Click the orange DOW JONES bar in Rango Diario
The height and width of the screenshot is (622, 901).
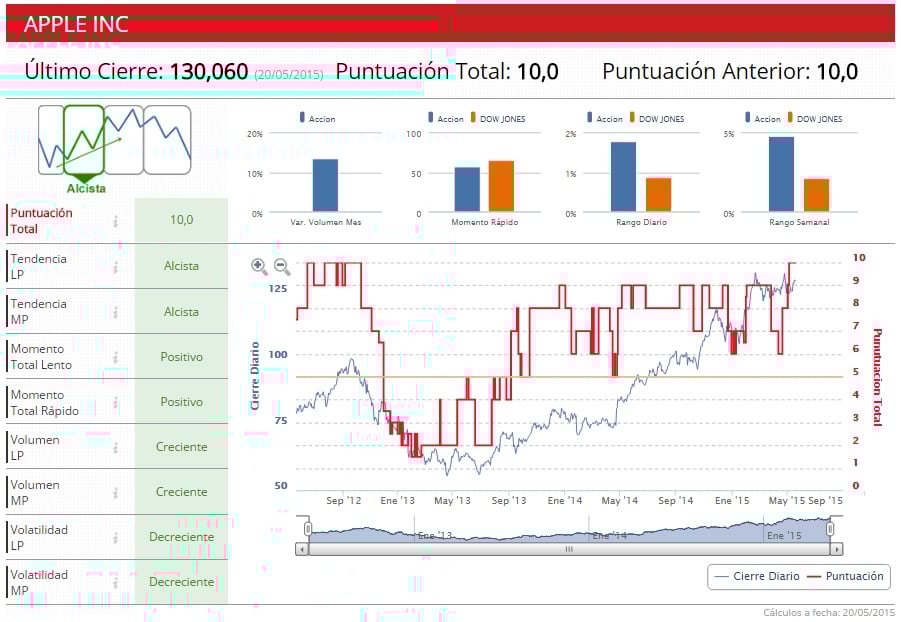pos(659,195)
